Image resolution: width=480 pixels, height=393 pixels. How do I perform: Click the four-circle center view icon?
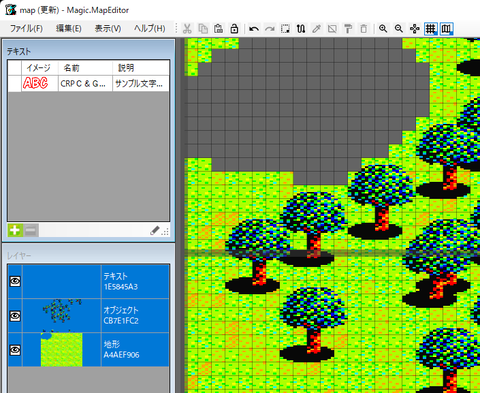click(415, 29)
